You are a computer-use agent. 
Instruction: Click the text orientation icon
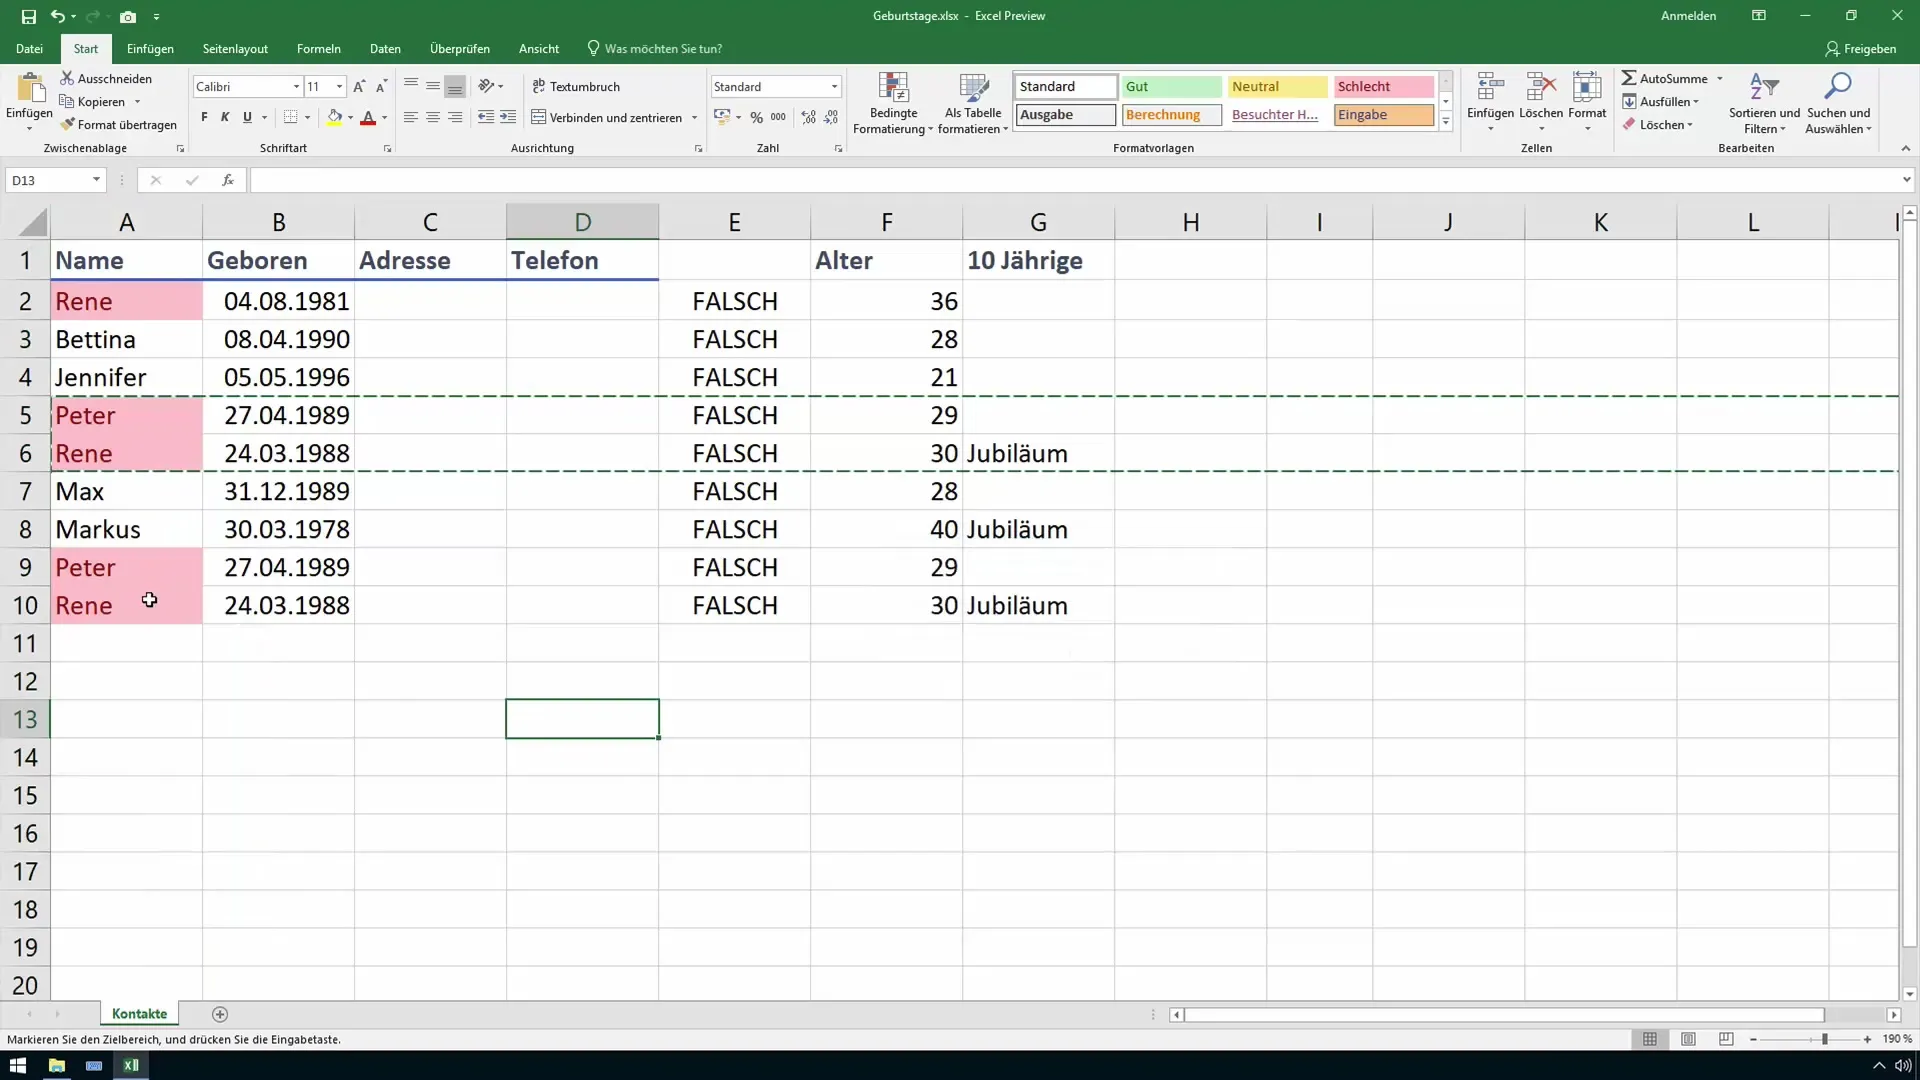point(486,87)
